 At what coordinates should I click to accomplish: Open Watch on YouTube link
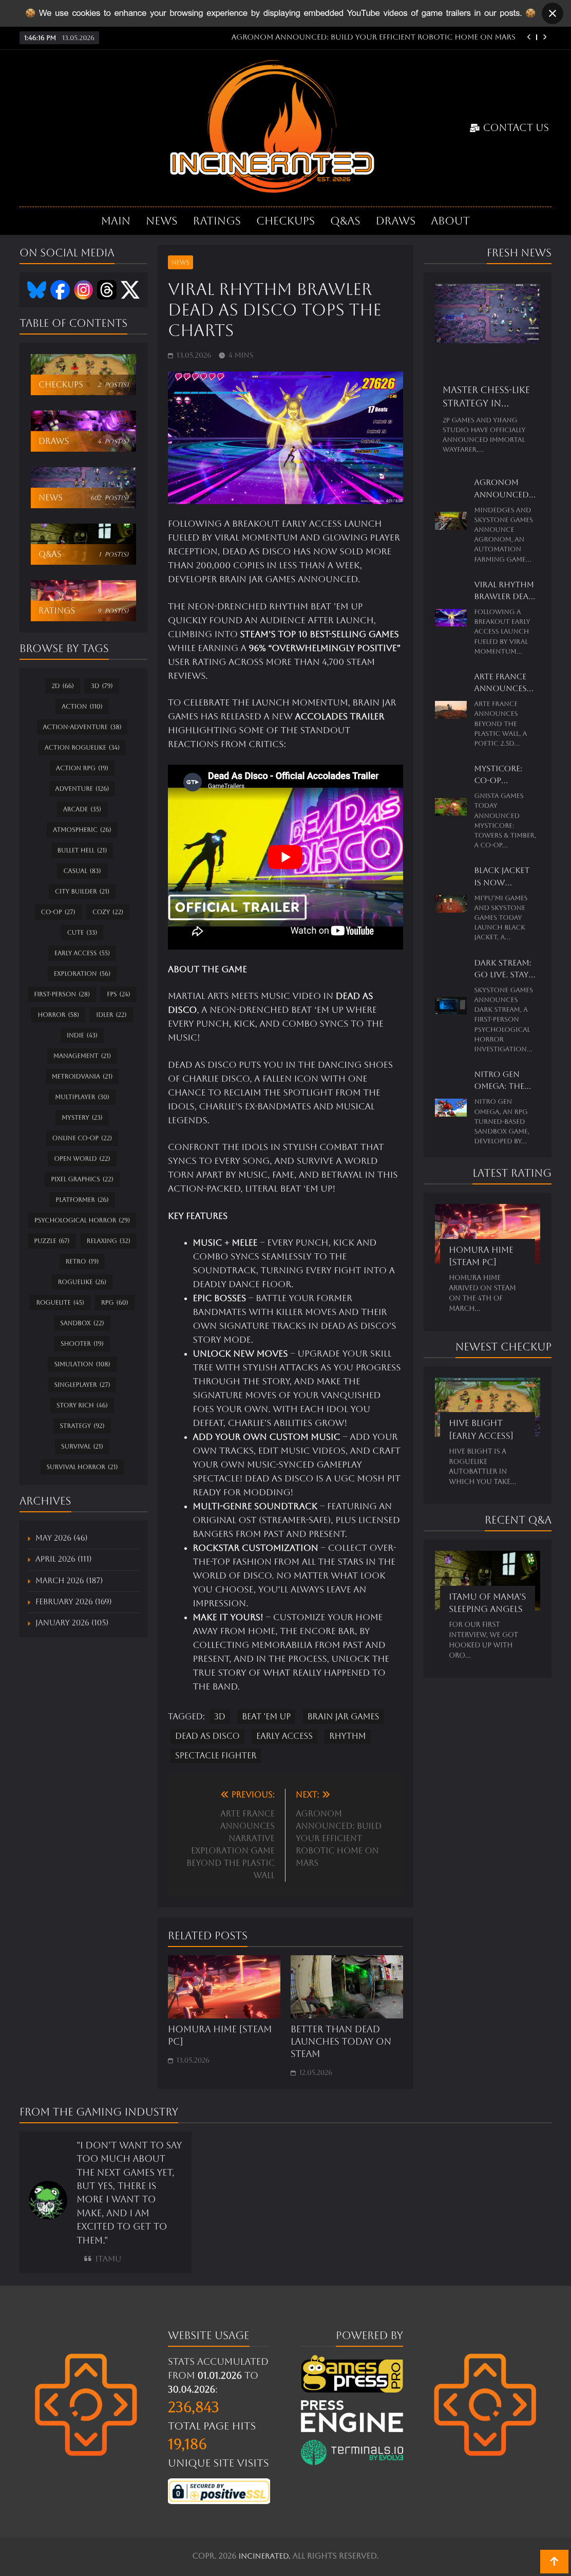point(332,931)
